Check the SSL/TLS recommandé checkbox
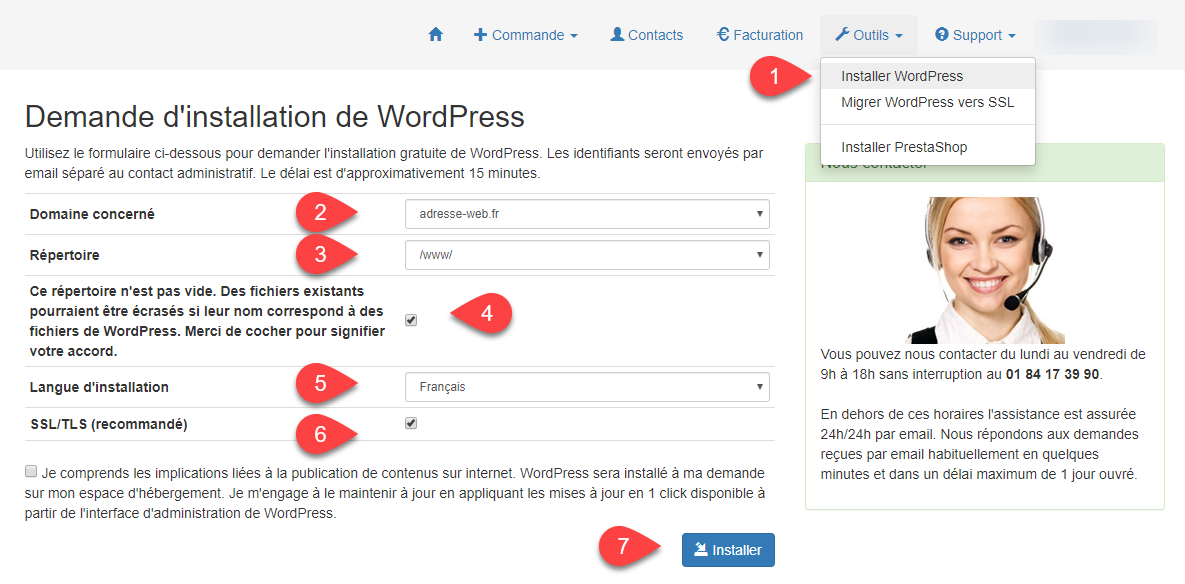 tap(410, 423)
